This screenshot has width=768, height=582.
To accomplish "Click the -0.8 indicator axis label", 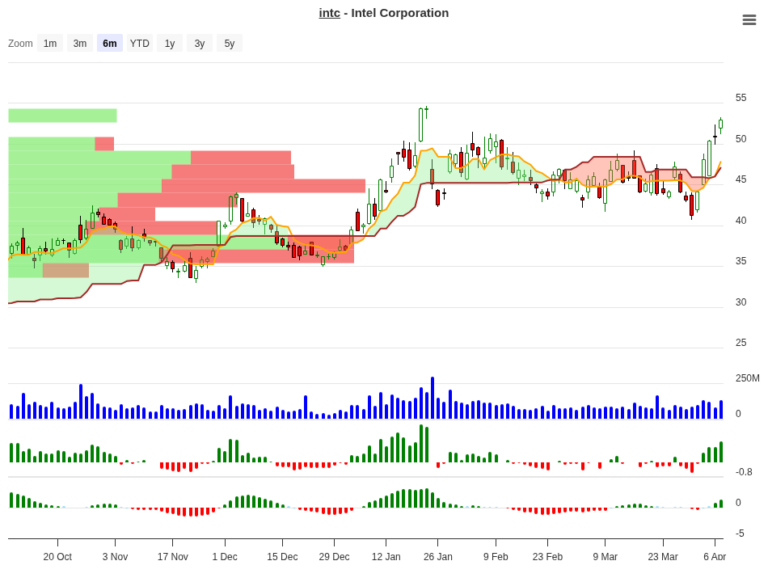I will coord(744,472).
